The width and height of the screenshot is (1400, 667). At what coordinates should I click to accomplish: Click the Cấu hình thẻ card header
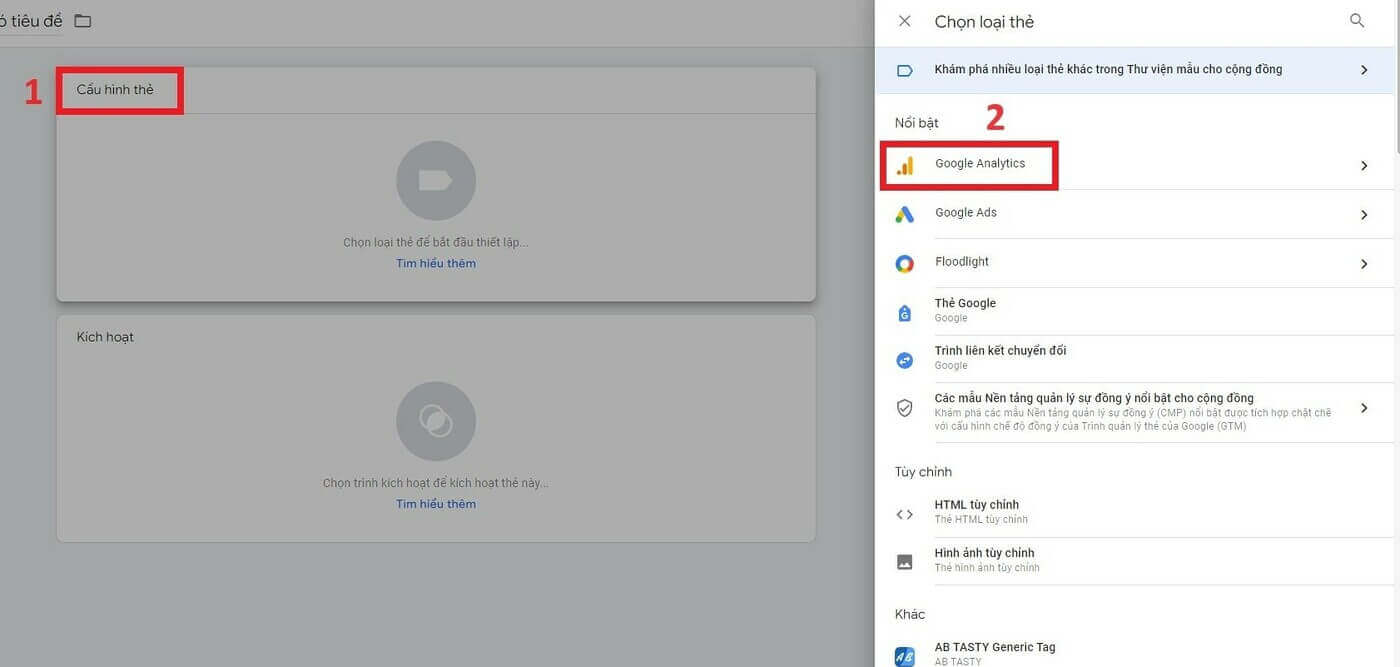click(x=436, y=90)
